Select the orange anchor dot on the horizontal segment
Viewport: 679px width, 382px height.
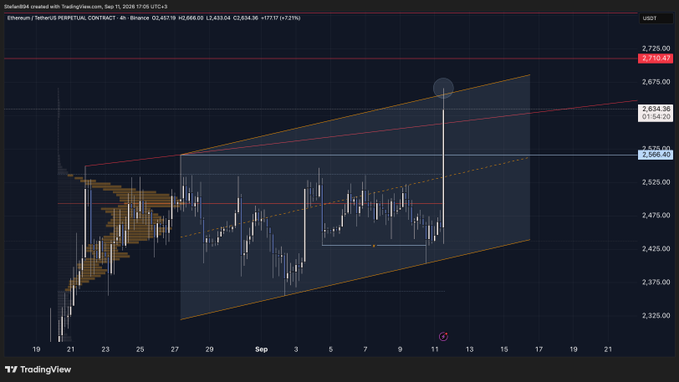coord(374,246)
